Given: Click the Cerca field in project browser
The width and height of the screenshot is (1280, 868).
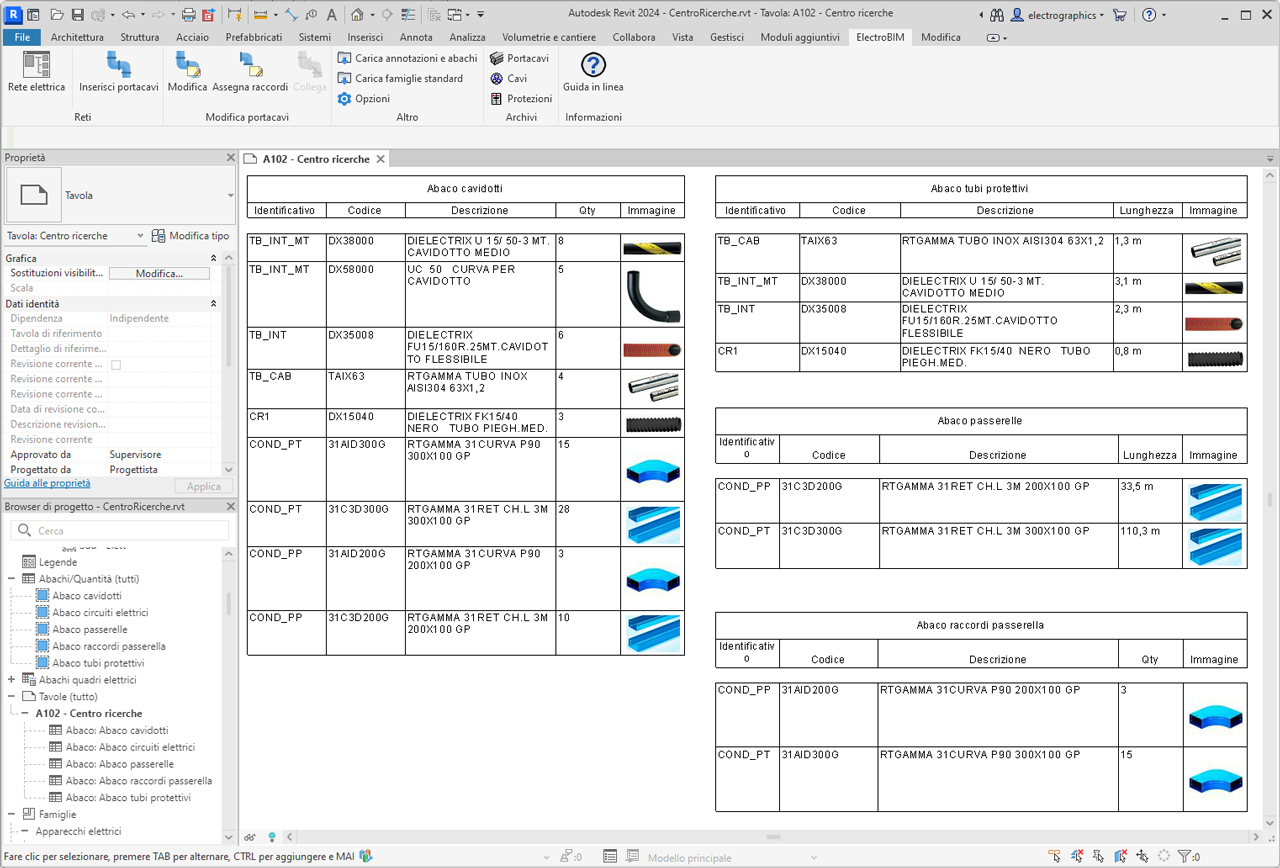Looking at the screenshot, I should (x=120, y=531).
